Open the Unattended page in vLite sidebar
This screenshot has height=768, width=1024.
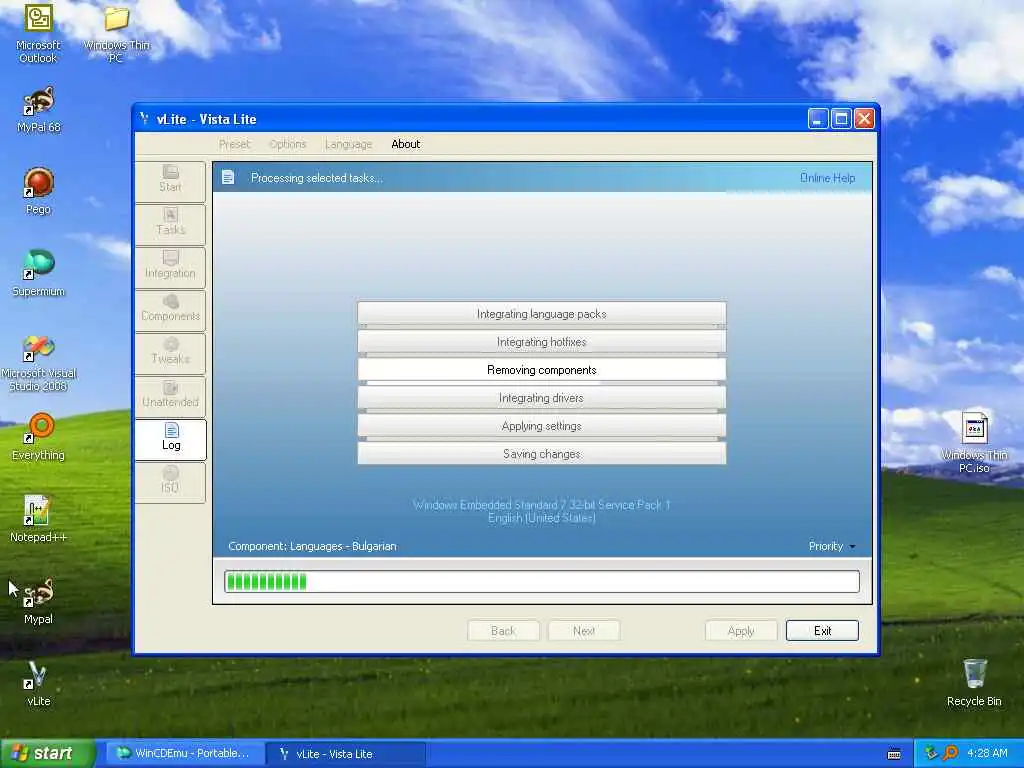(170, 395)
